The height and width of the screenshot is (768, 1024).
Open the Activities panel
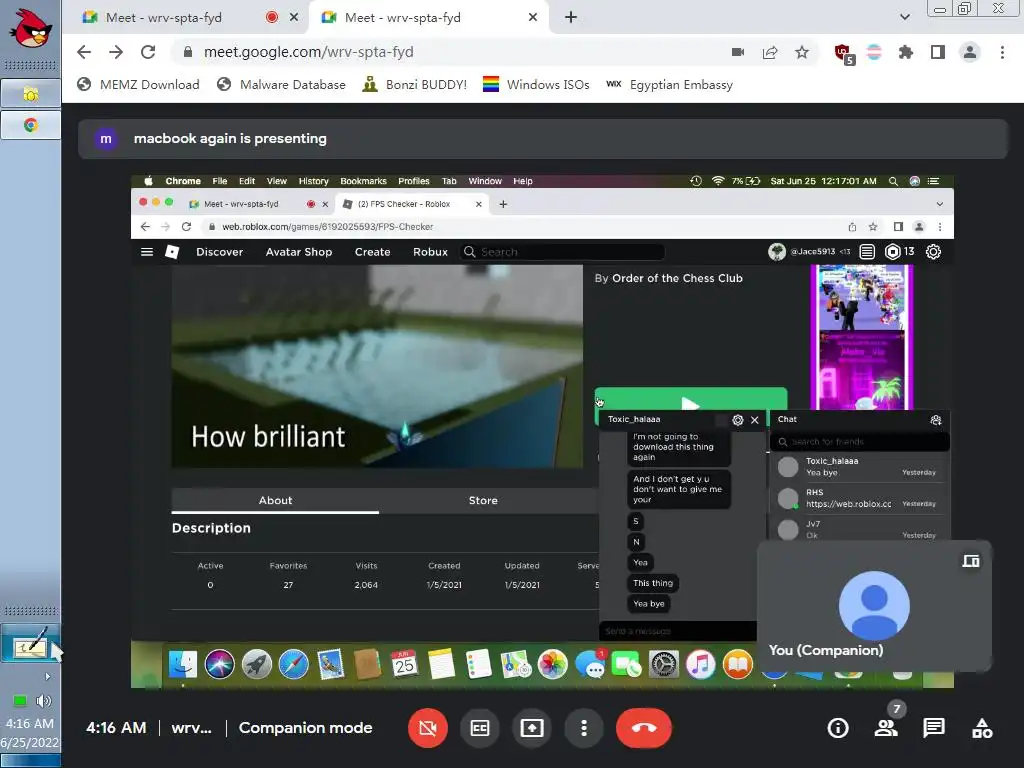pyautogui.click(x=982, y=728)
